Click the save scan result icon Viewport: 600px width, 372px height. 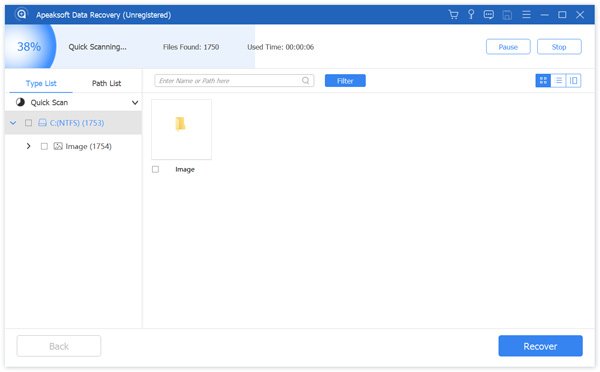[x=507, y=15]
